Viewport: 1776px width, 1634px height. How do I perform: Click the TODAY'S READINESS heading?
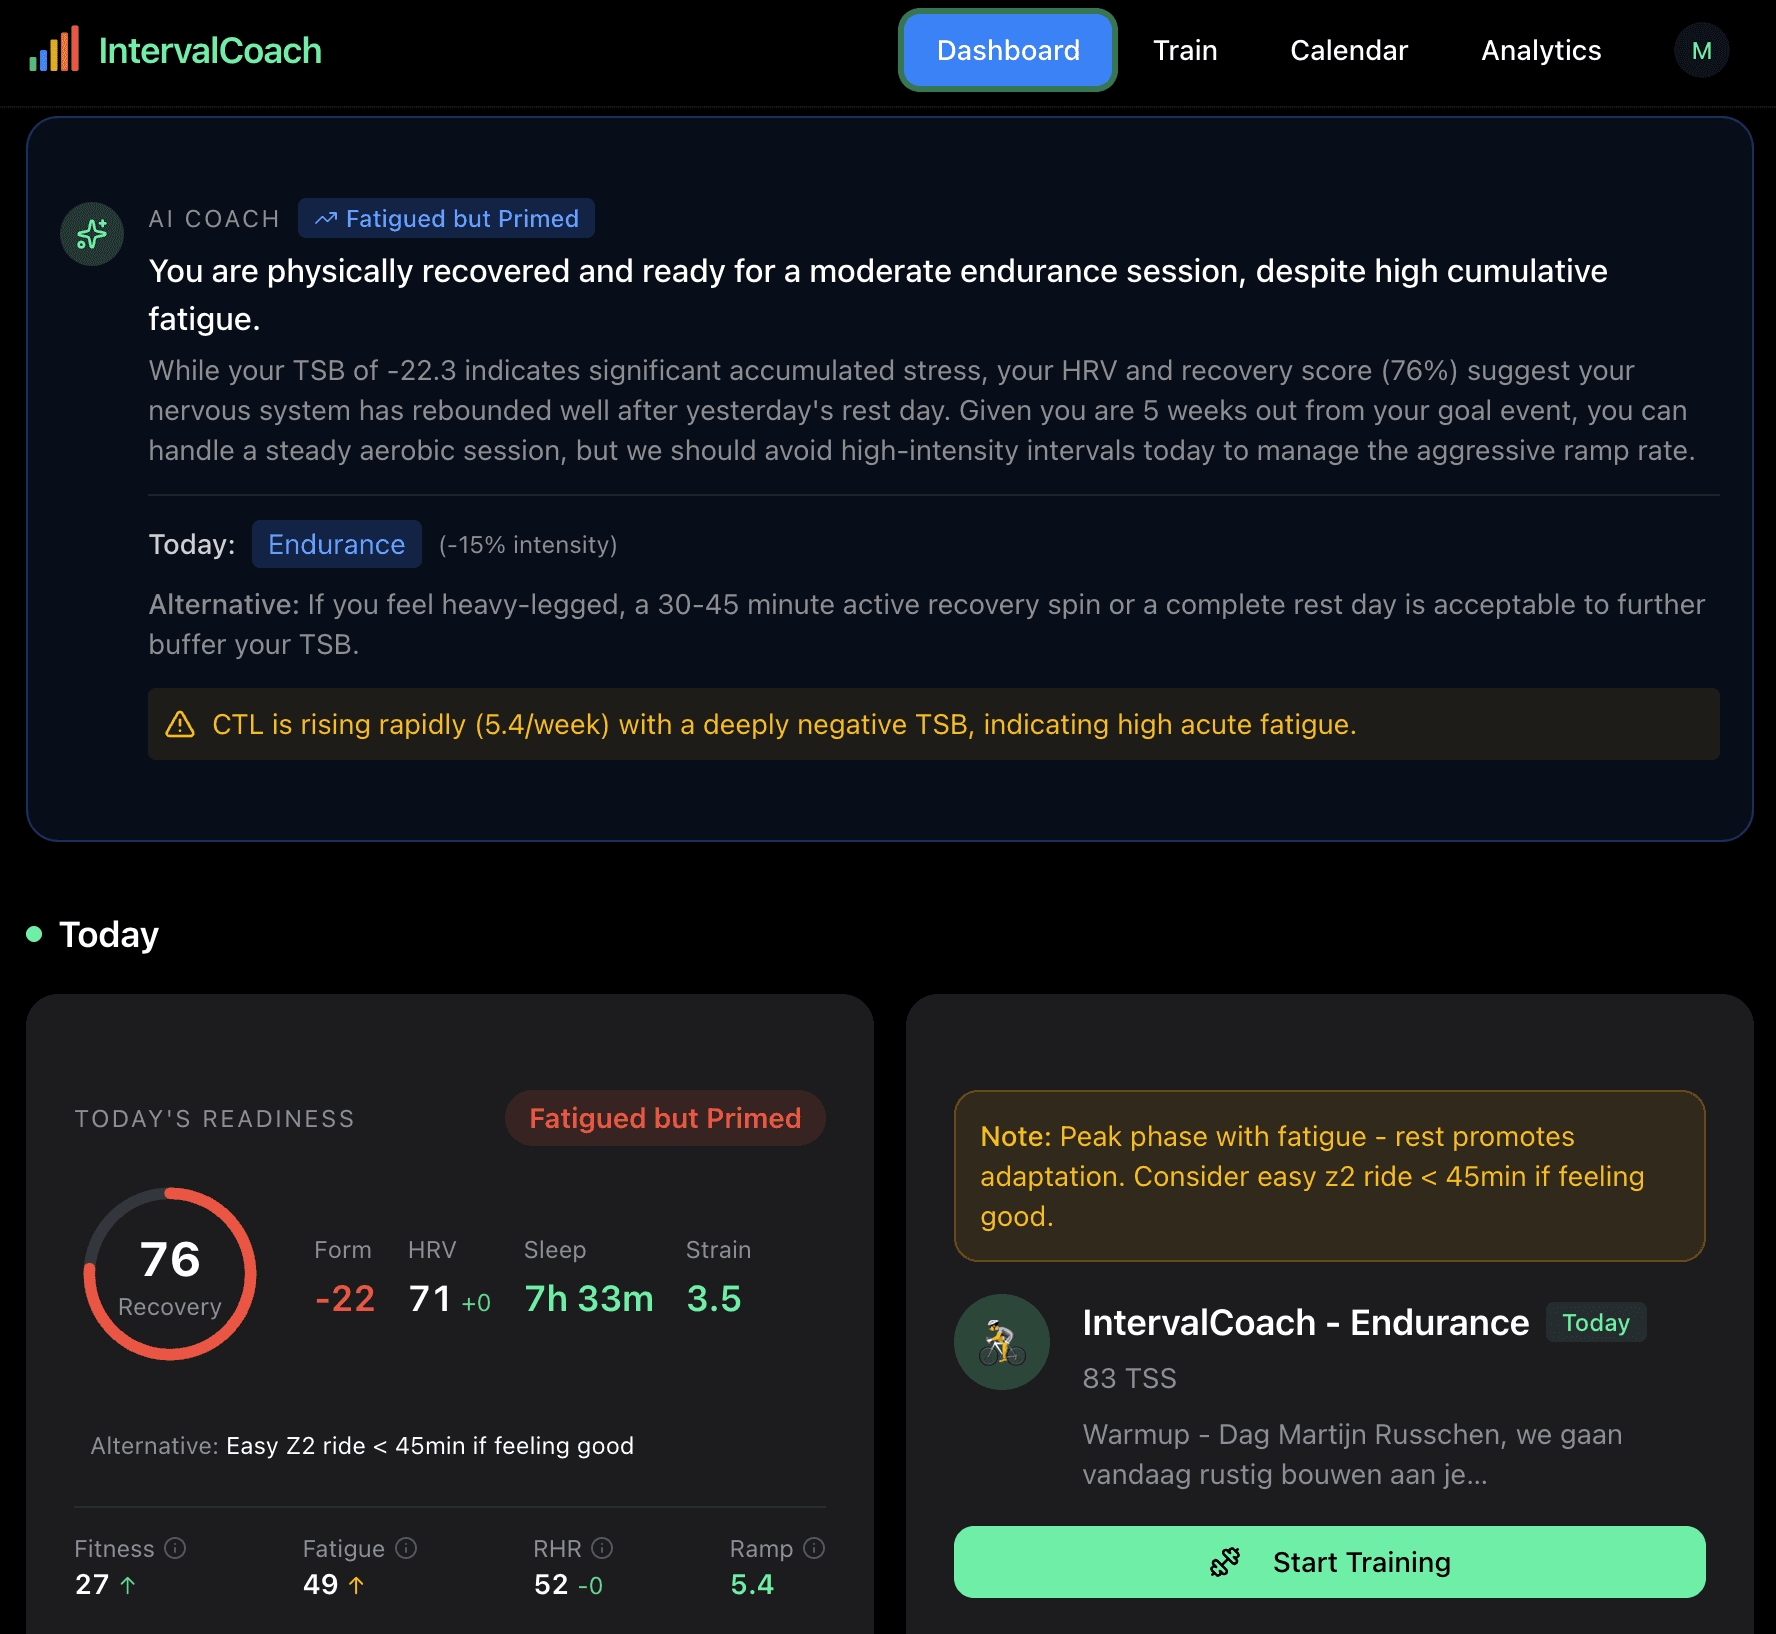click(215, 1118)
